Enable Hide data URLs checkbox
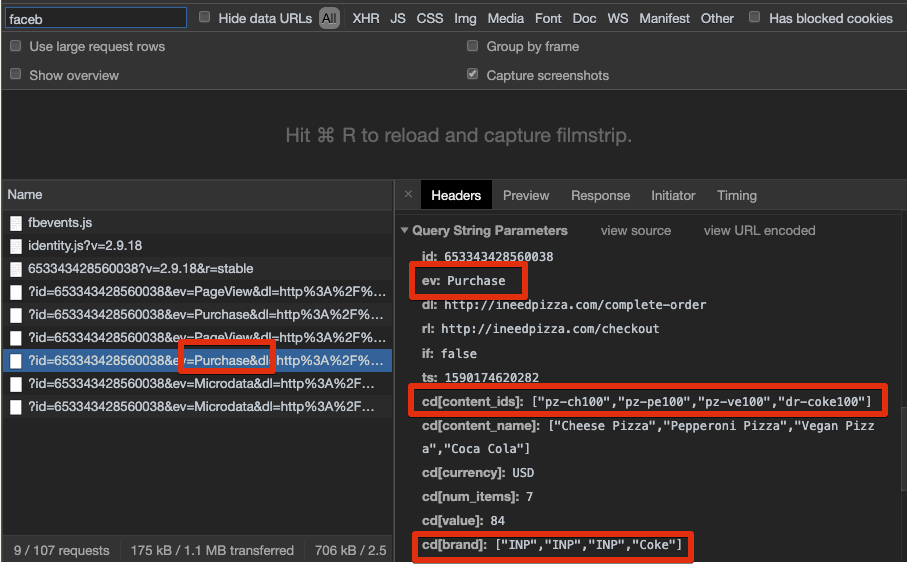 click(x=205, y=18)
